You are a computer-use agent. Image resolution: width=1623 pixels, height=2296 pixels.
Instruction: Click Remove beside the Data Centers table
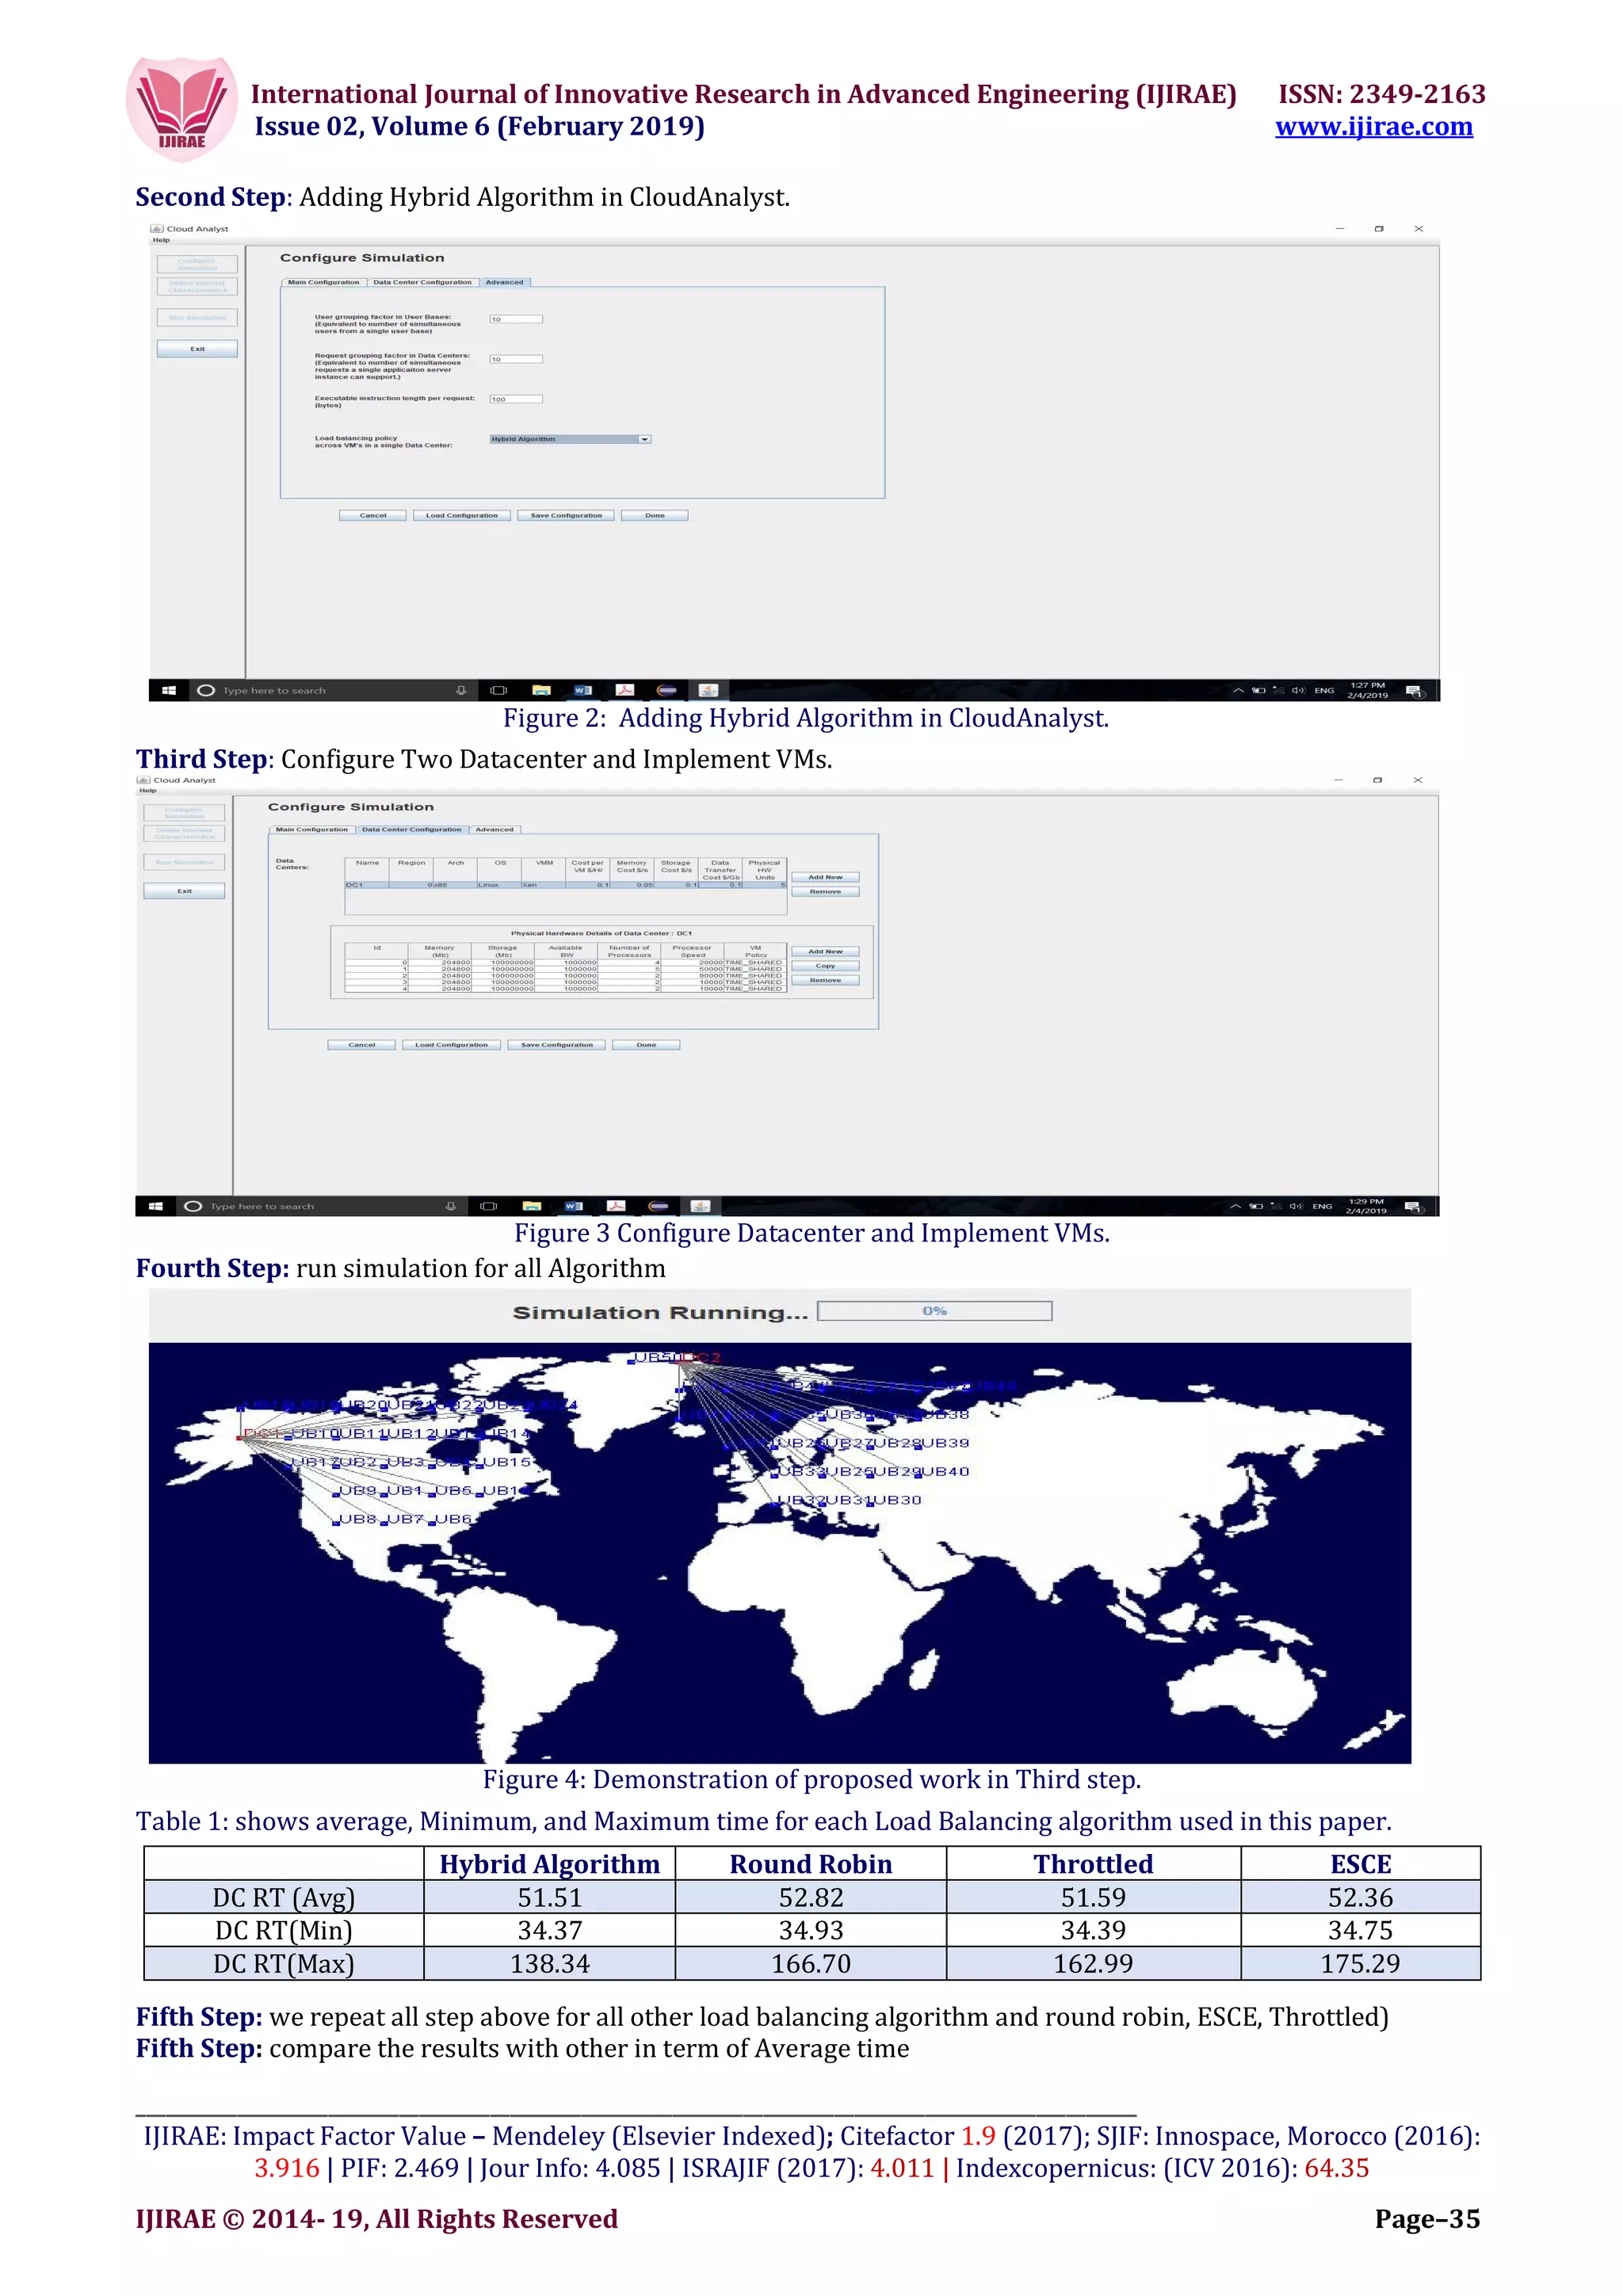pyautogui.click(x=825, y=891)
